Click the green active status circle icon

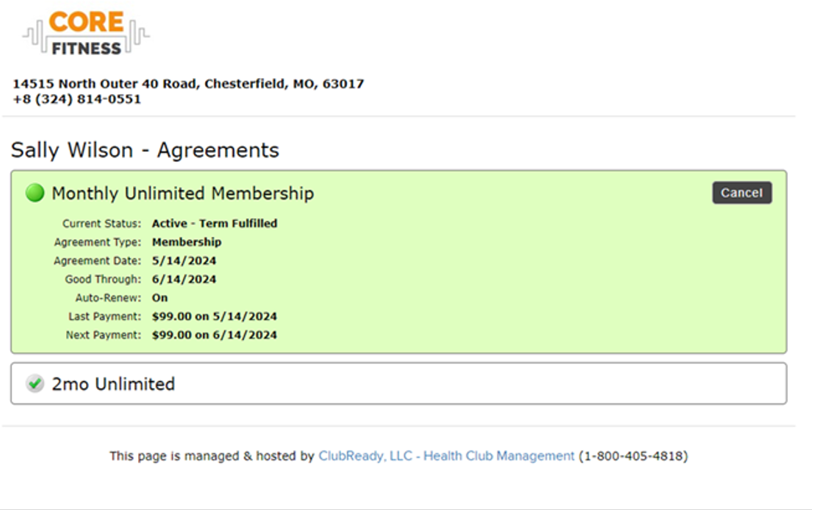(x=35, y=193)
